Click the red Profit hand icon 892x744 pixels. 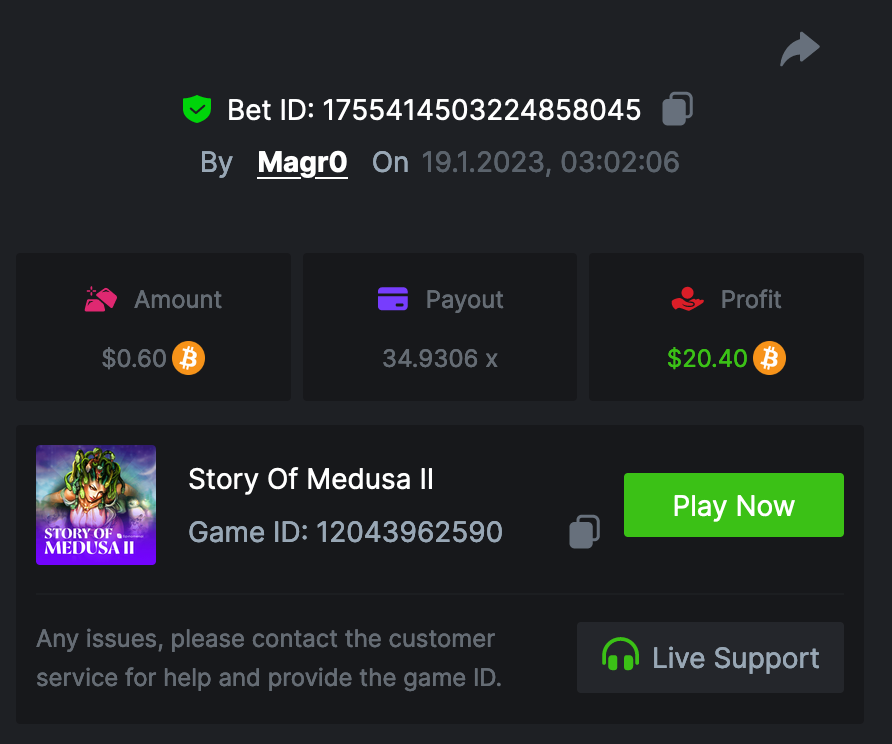point(688,299)
